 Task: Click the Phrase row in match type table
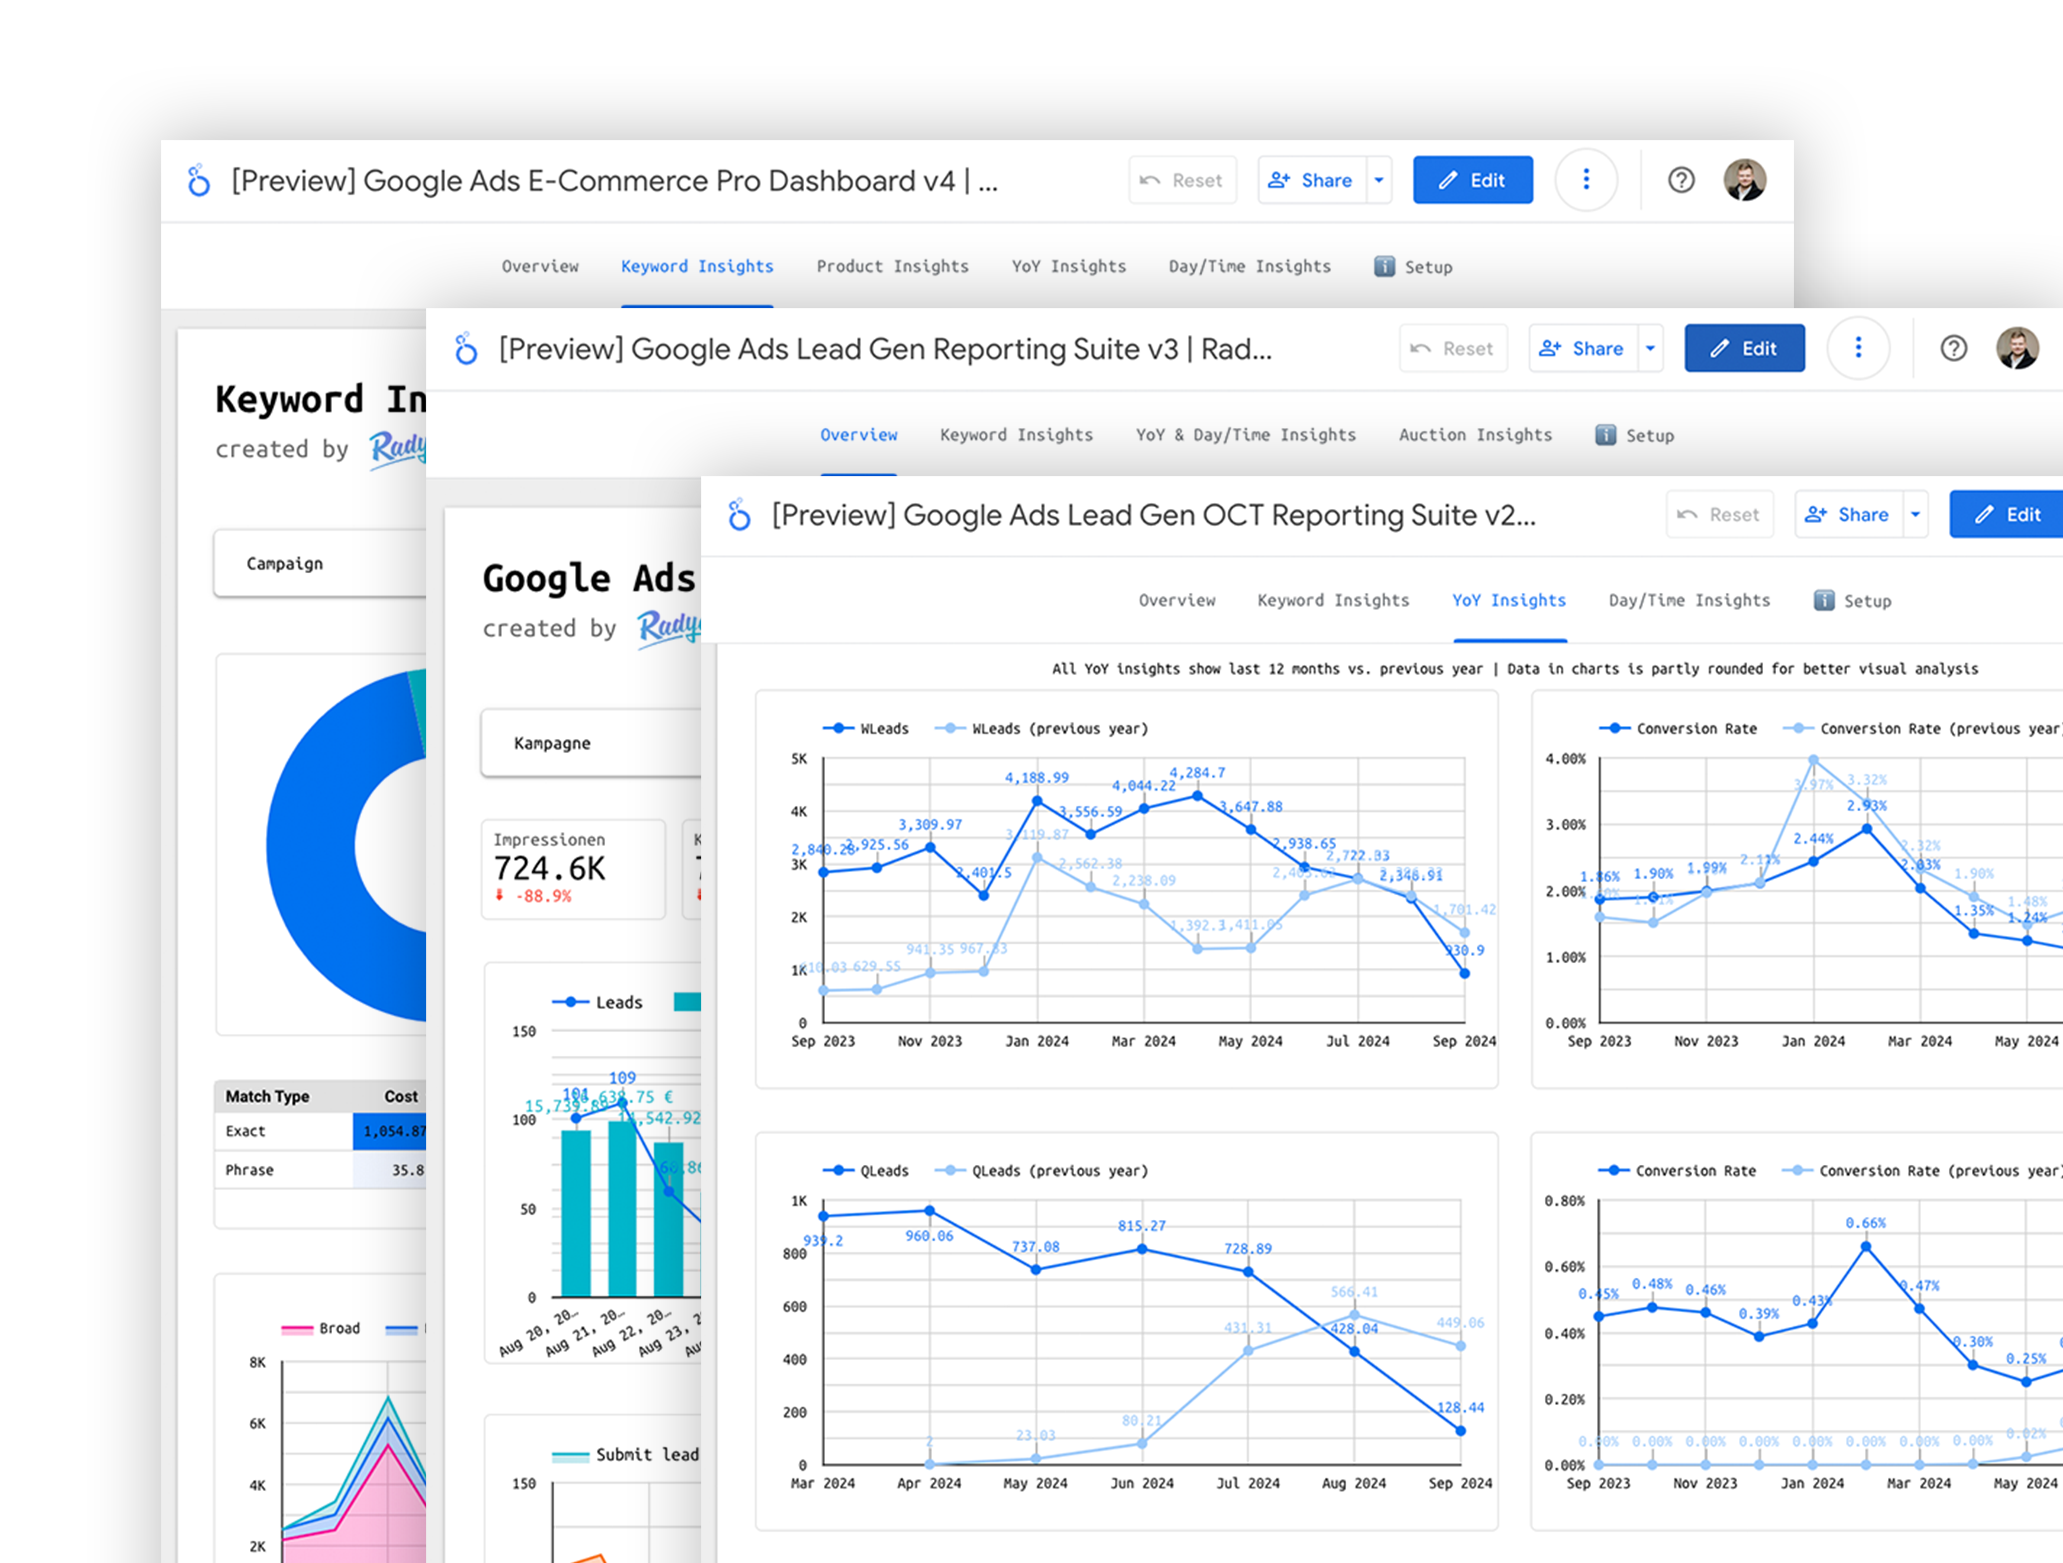(x=320, y=1170)
